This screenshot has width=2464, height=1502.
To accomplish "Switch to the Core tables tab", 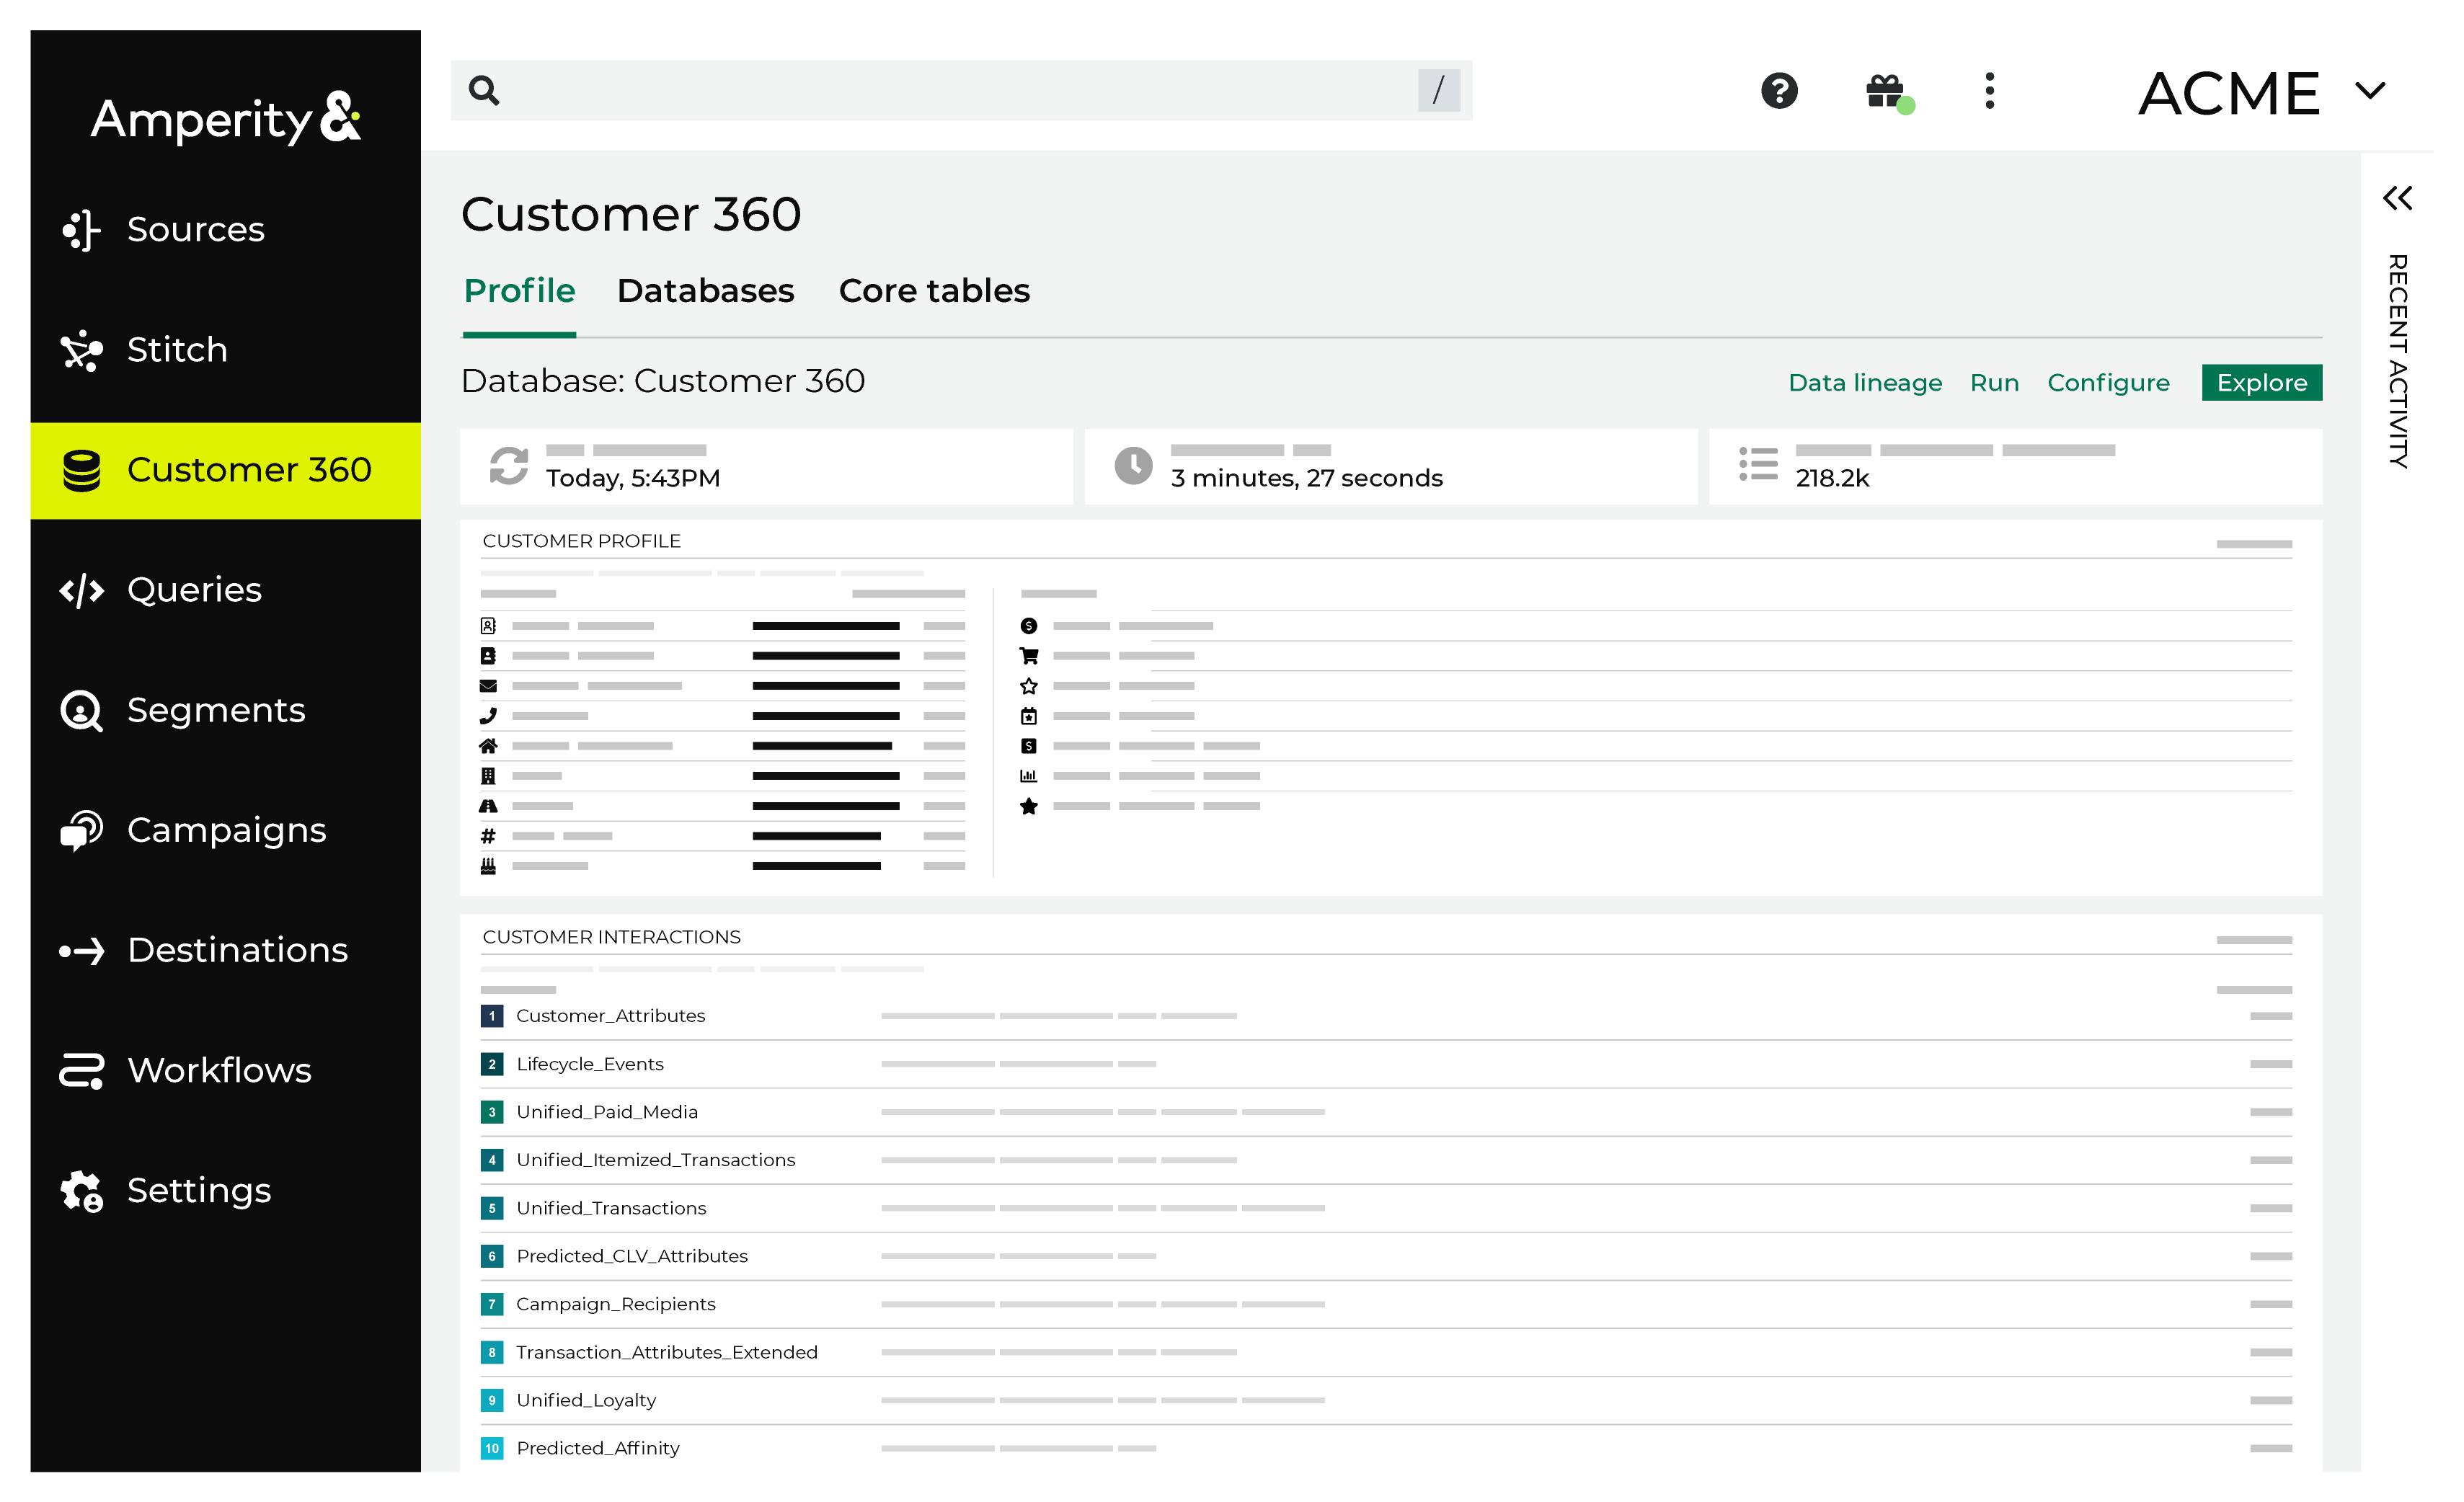I will tap(934, 291).
